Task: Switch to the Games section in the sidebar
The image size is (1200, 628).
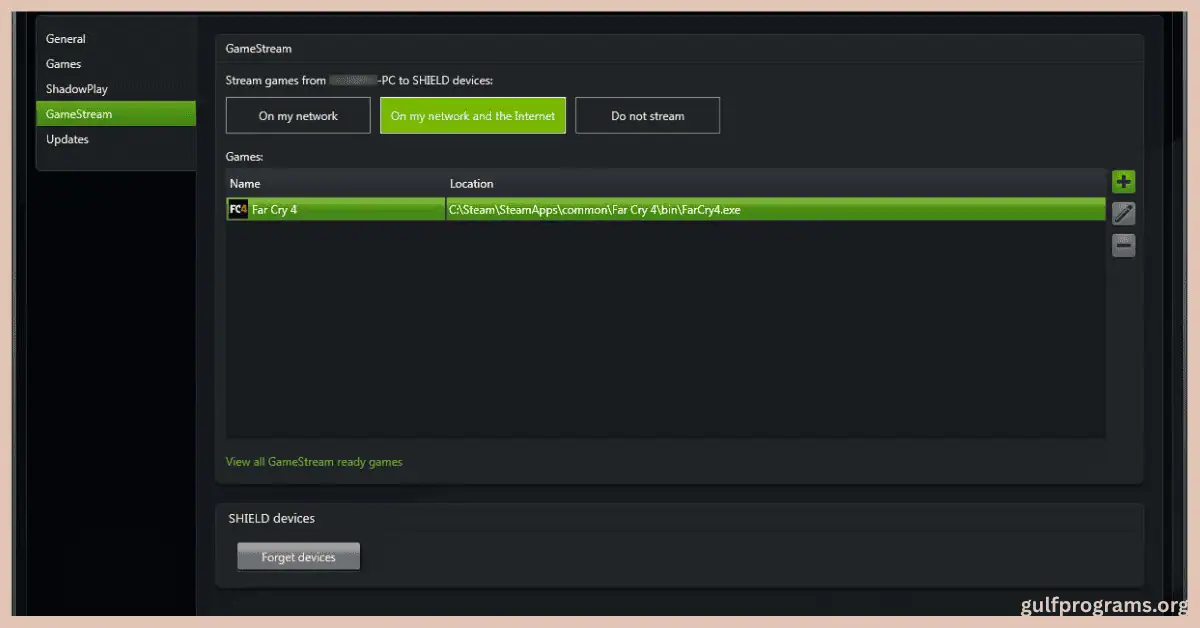Action: point(64,64)
